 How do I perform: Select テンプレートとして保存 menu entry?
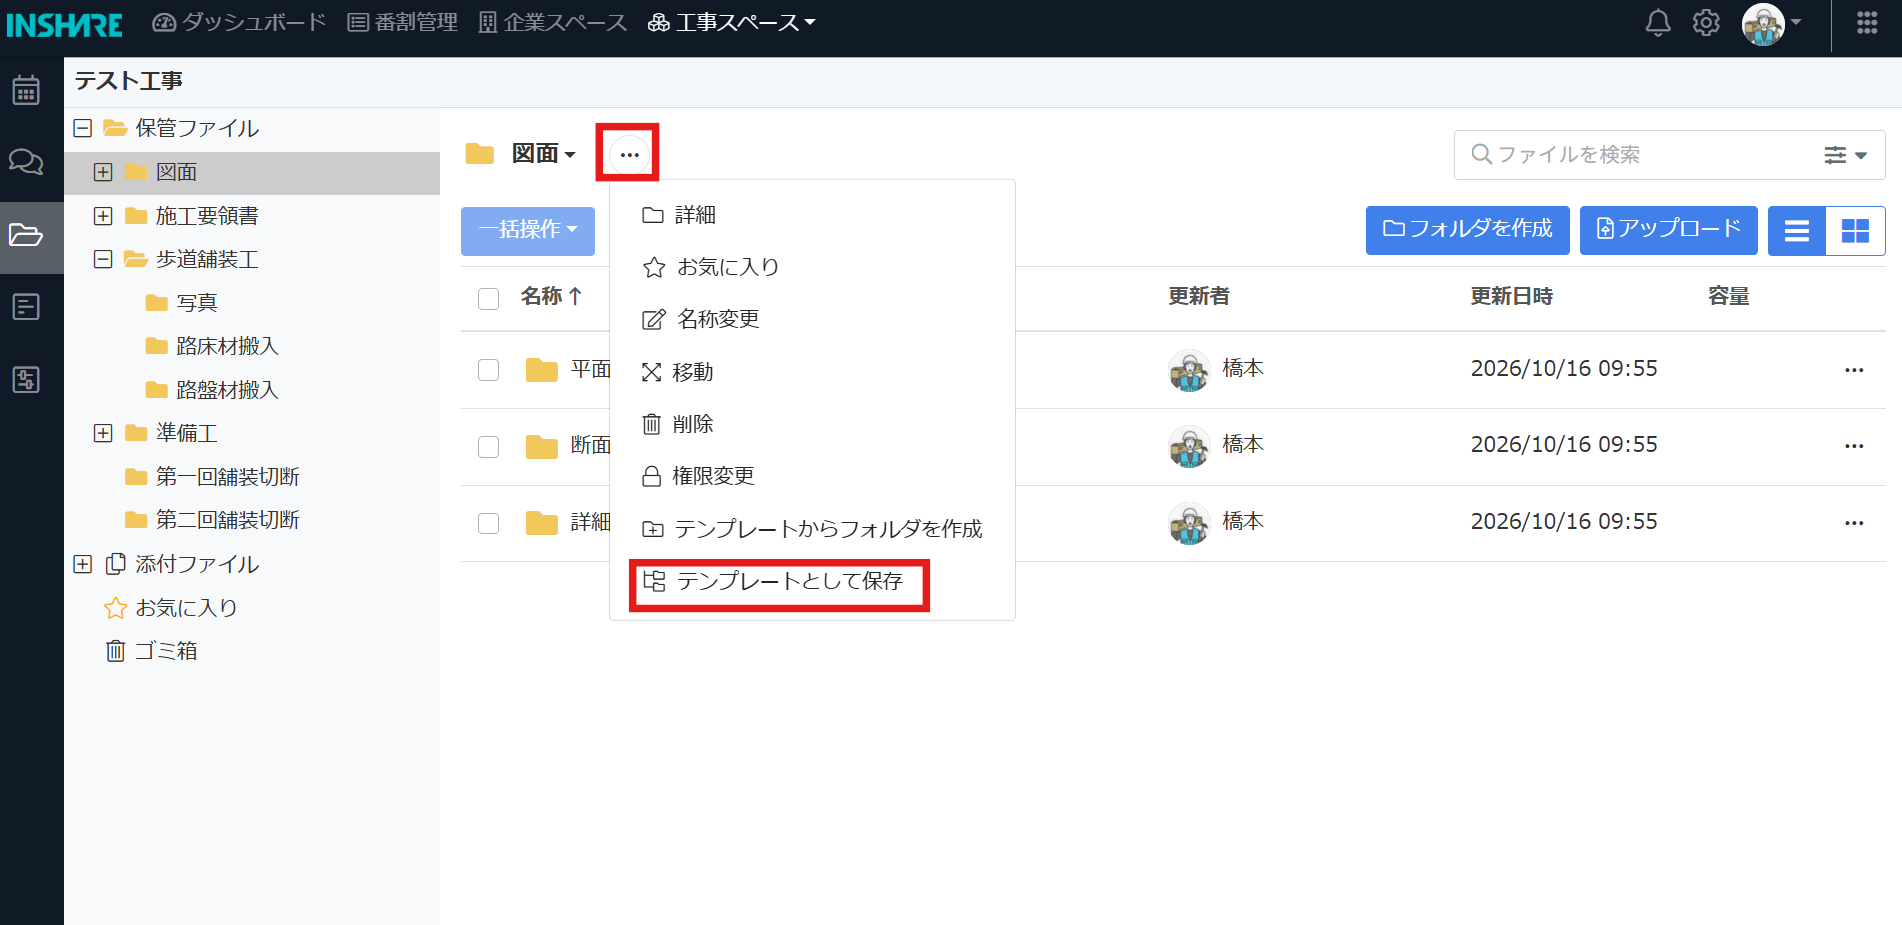pos(812,581)
